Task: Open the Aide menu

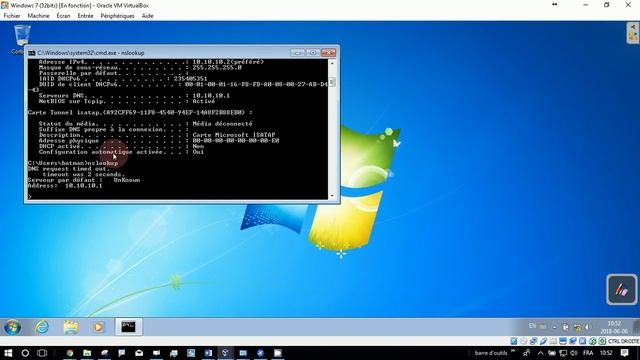Action: click(147, 16)
